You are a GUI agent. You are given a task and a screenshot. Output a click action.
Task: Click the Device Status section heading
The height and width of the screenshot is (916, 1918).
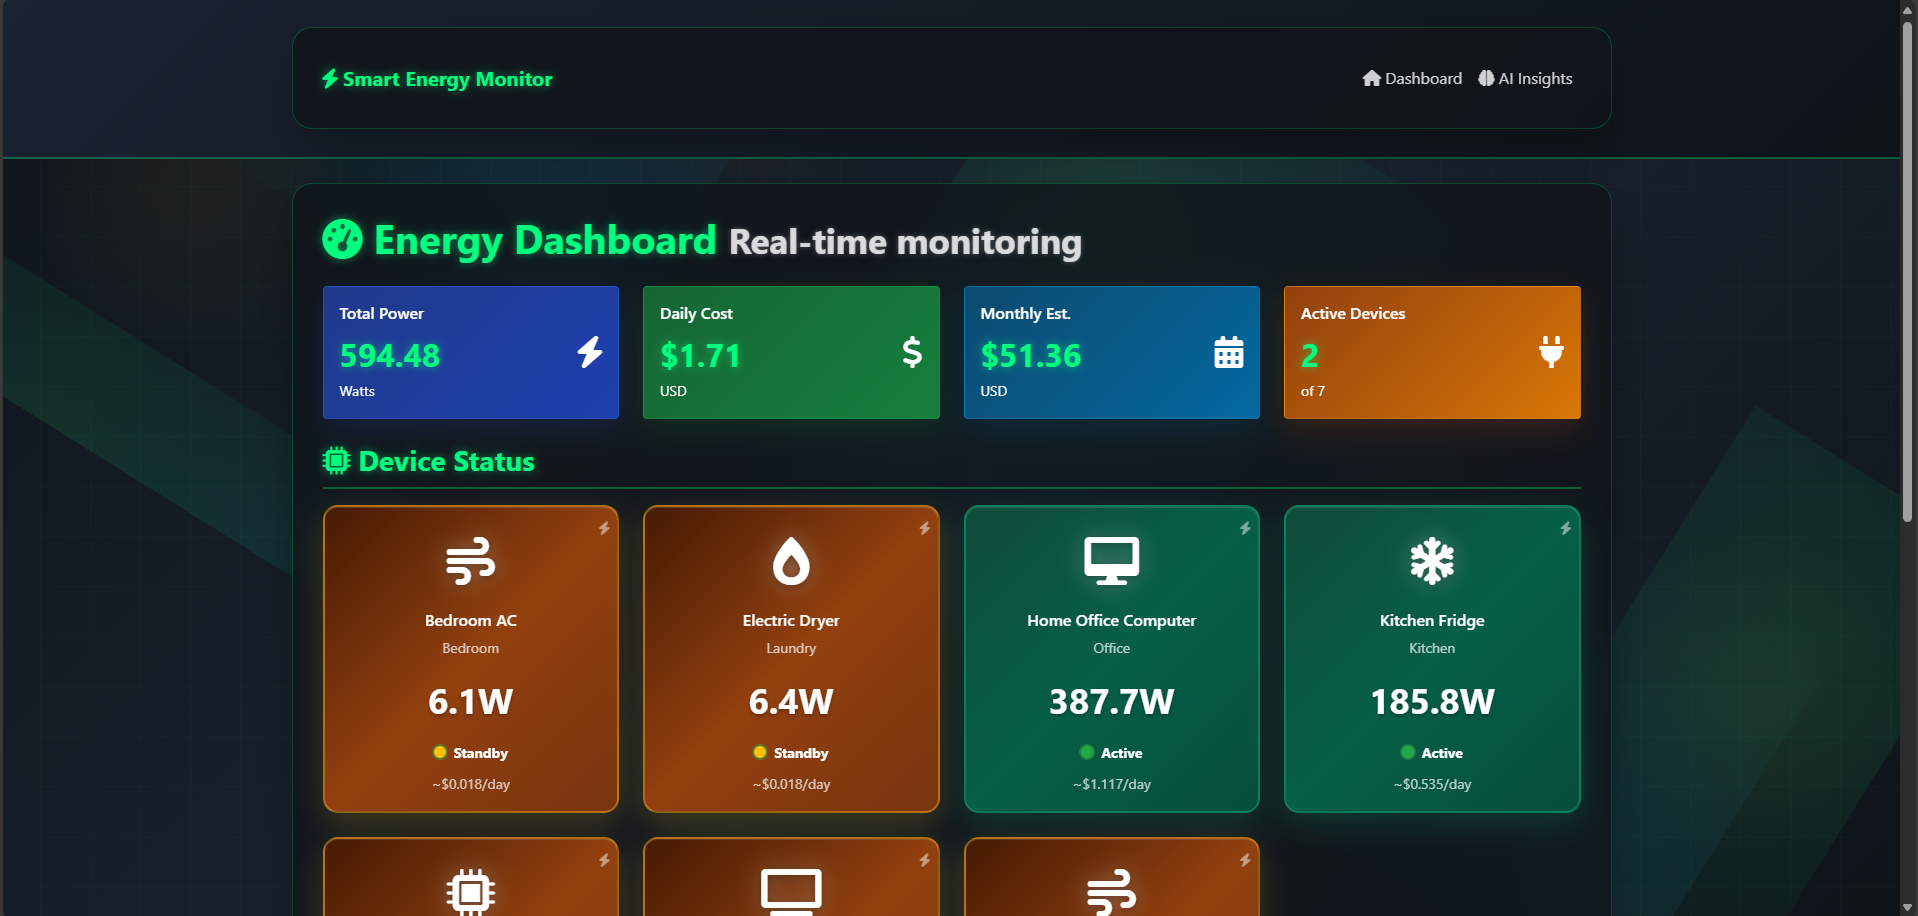click(446, 461)
